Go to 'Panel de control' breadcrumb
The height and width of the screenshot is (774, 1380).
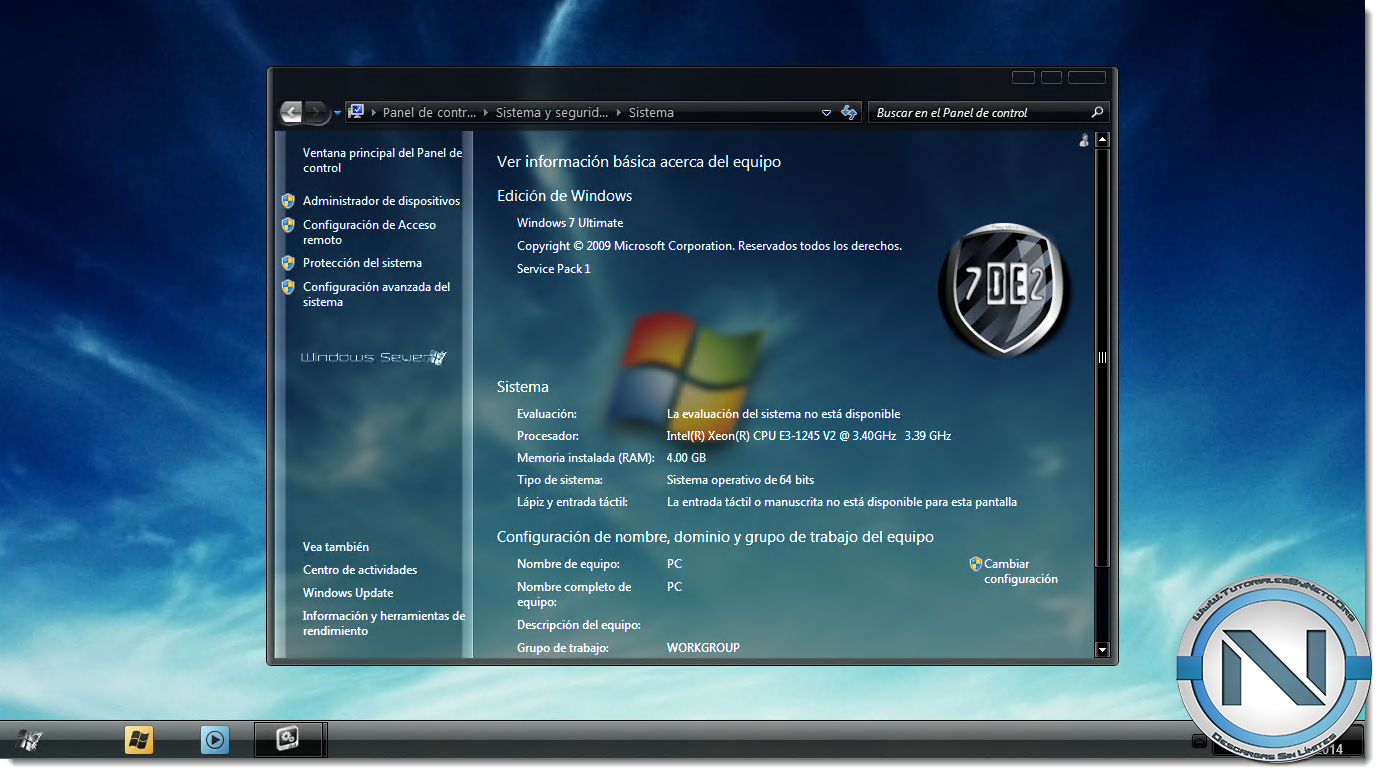coord(429,113)
